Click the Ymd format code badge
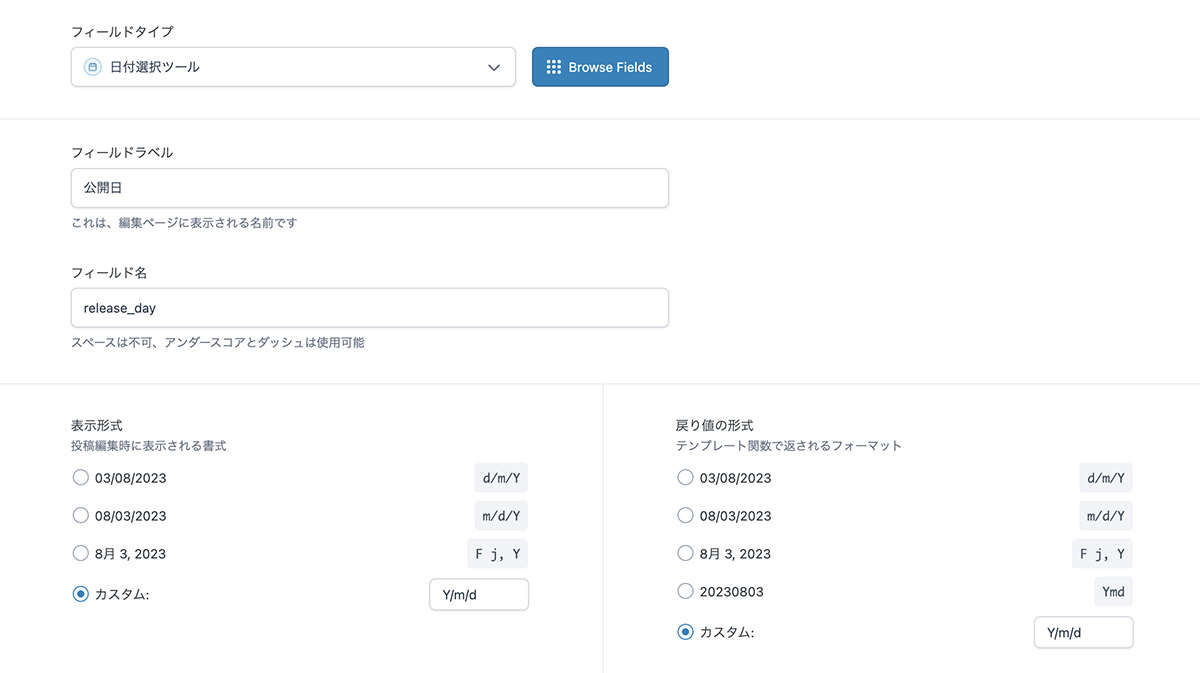Screen dimensions: 1200x673 (1113, 592)
